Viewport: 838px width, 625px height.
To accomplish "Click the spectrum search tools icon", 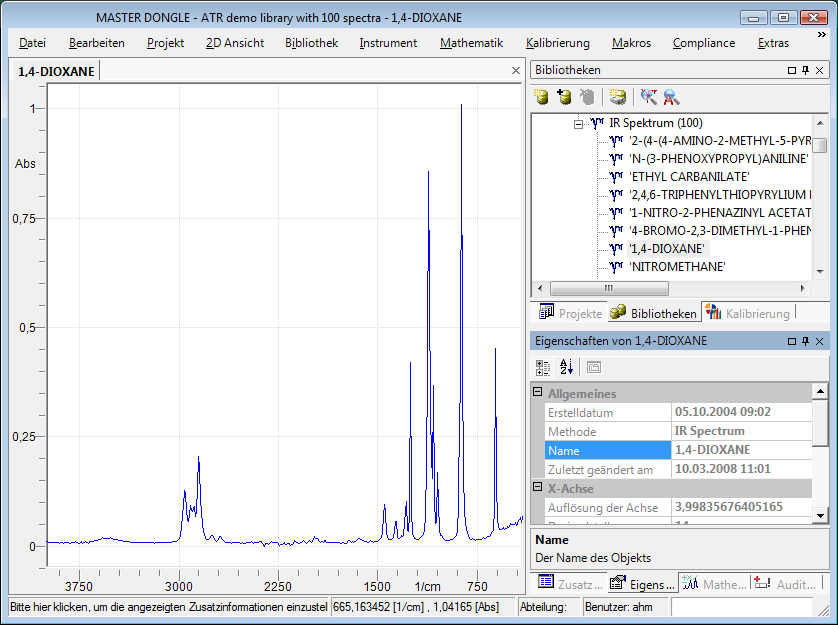I will pyautogui.click(x=649, y=97).
